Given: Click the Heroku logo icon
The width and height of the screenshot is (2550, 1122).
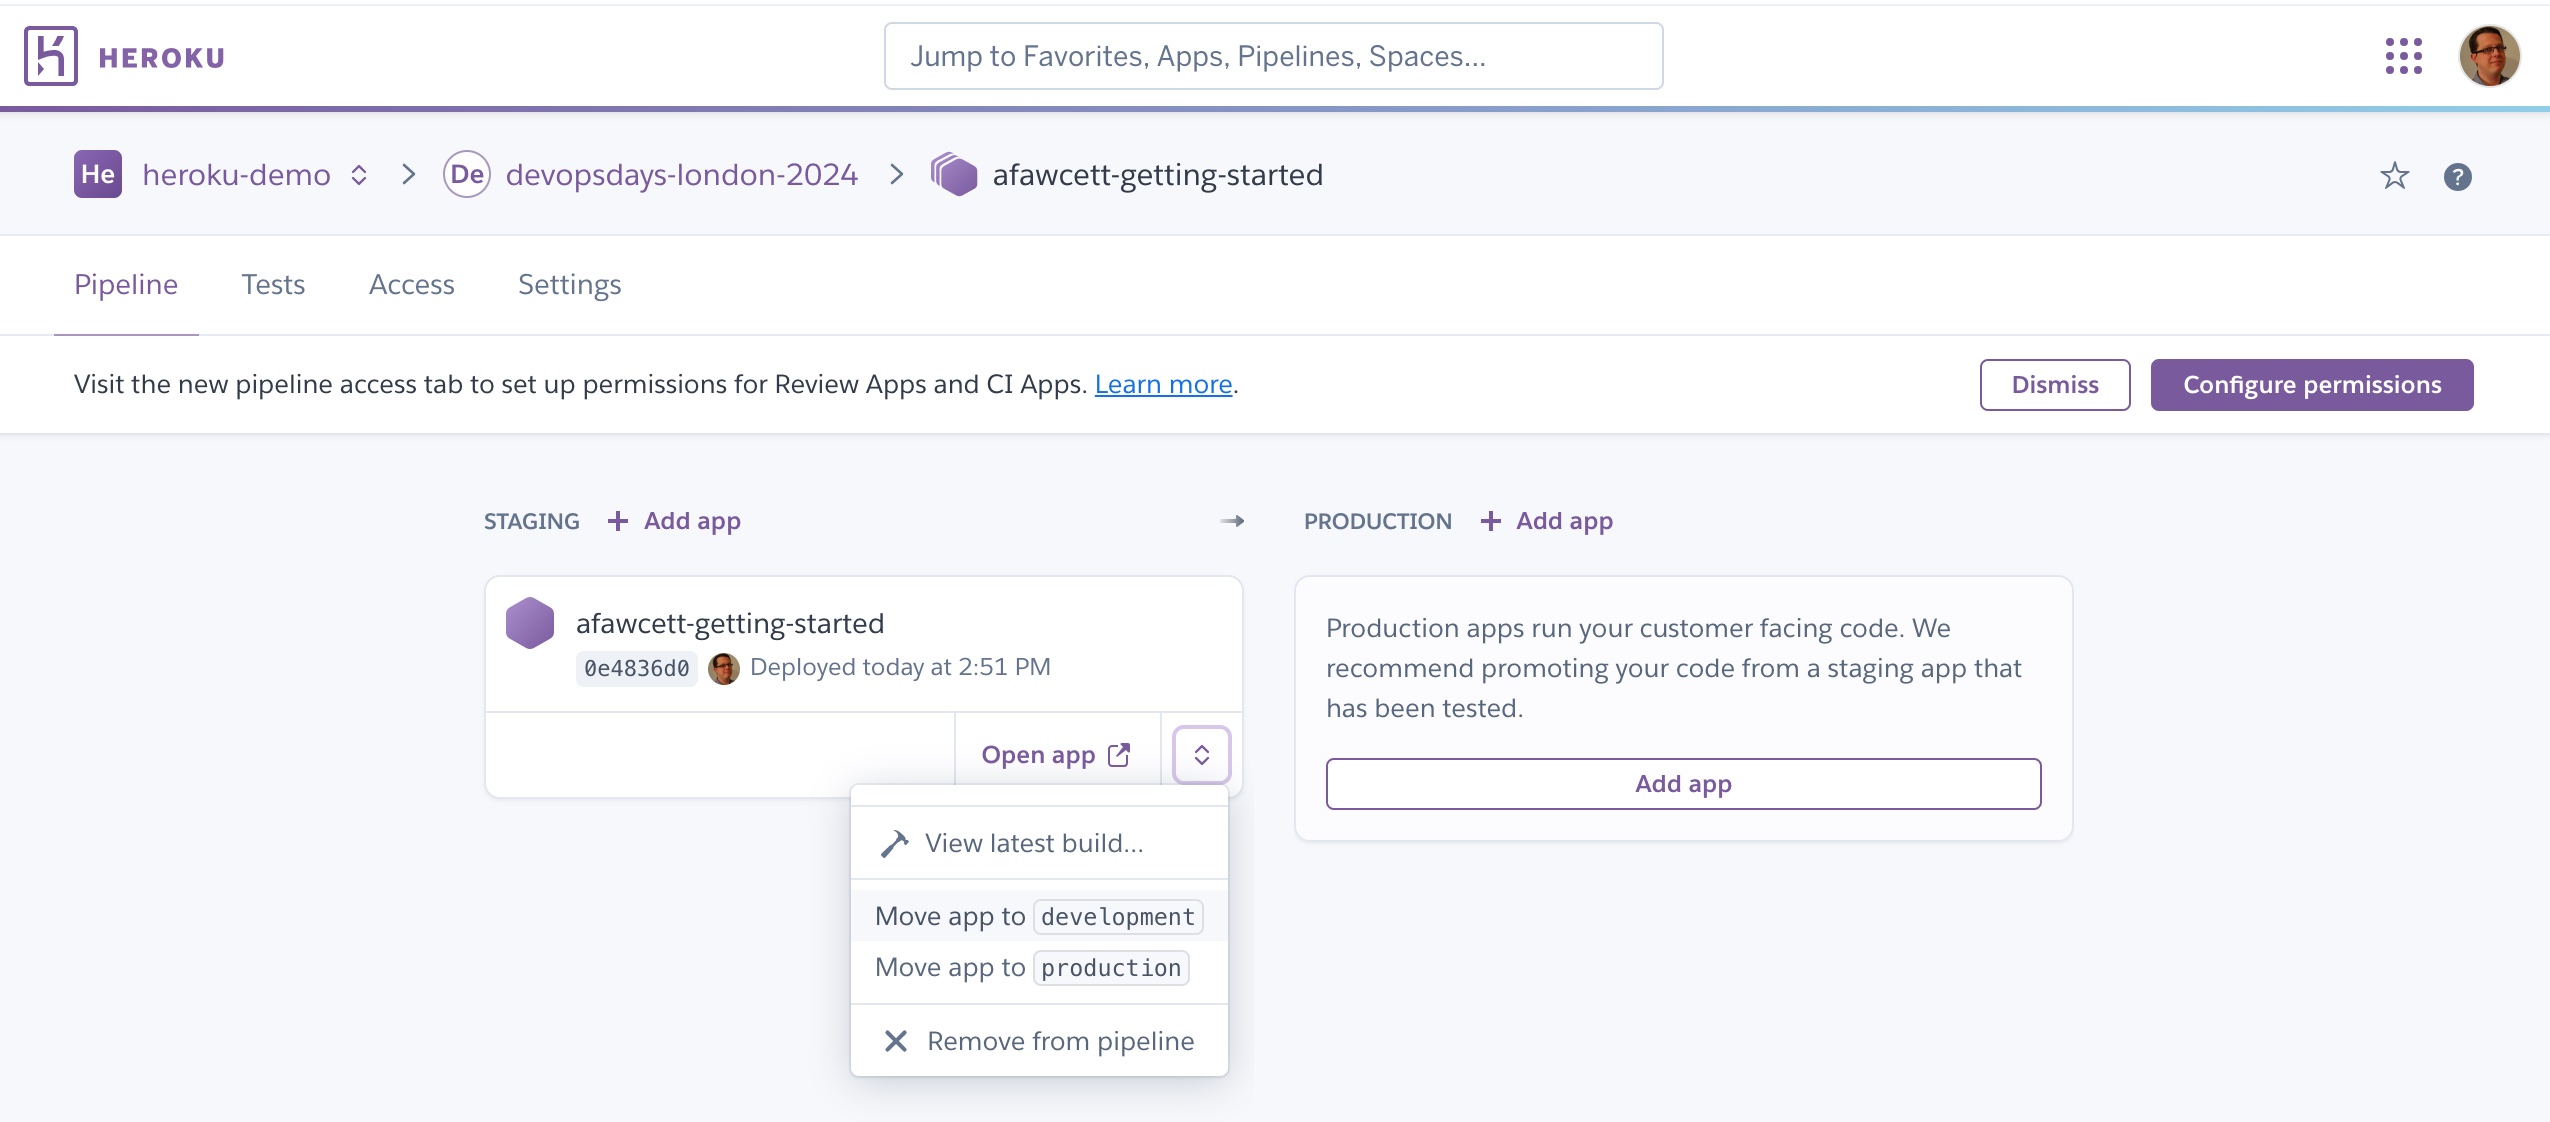Looking at the screenshot, I should 51,56.
